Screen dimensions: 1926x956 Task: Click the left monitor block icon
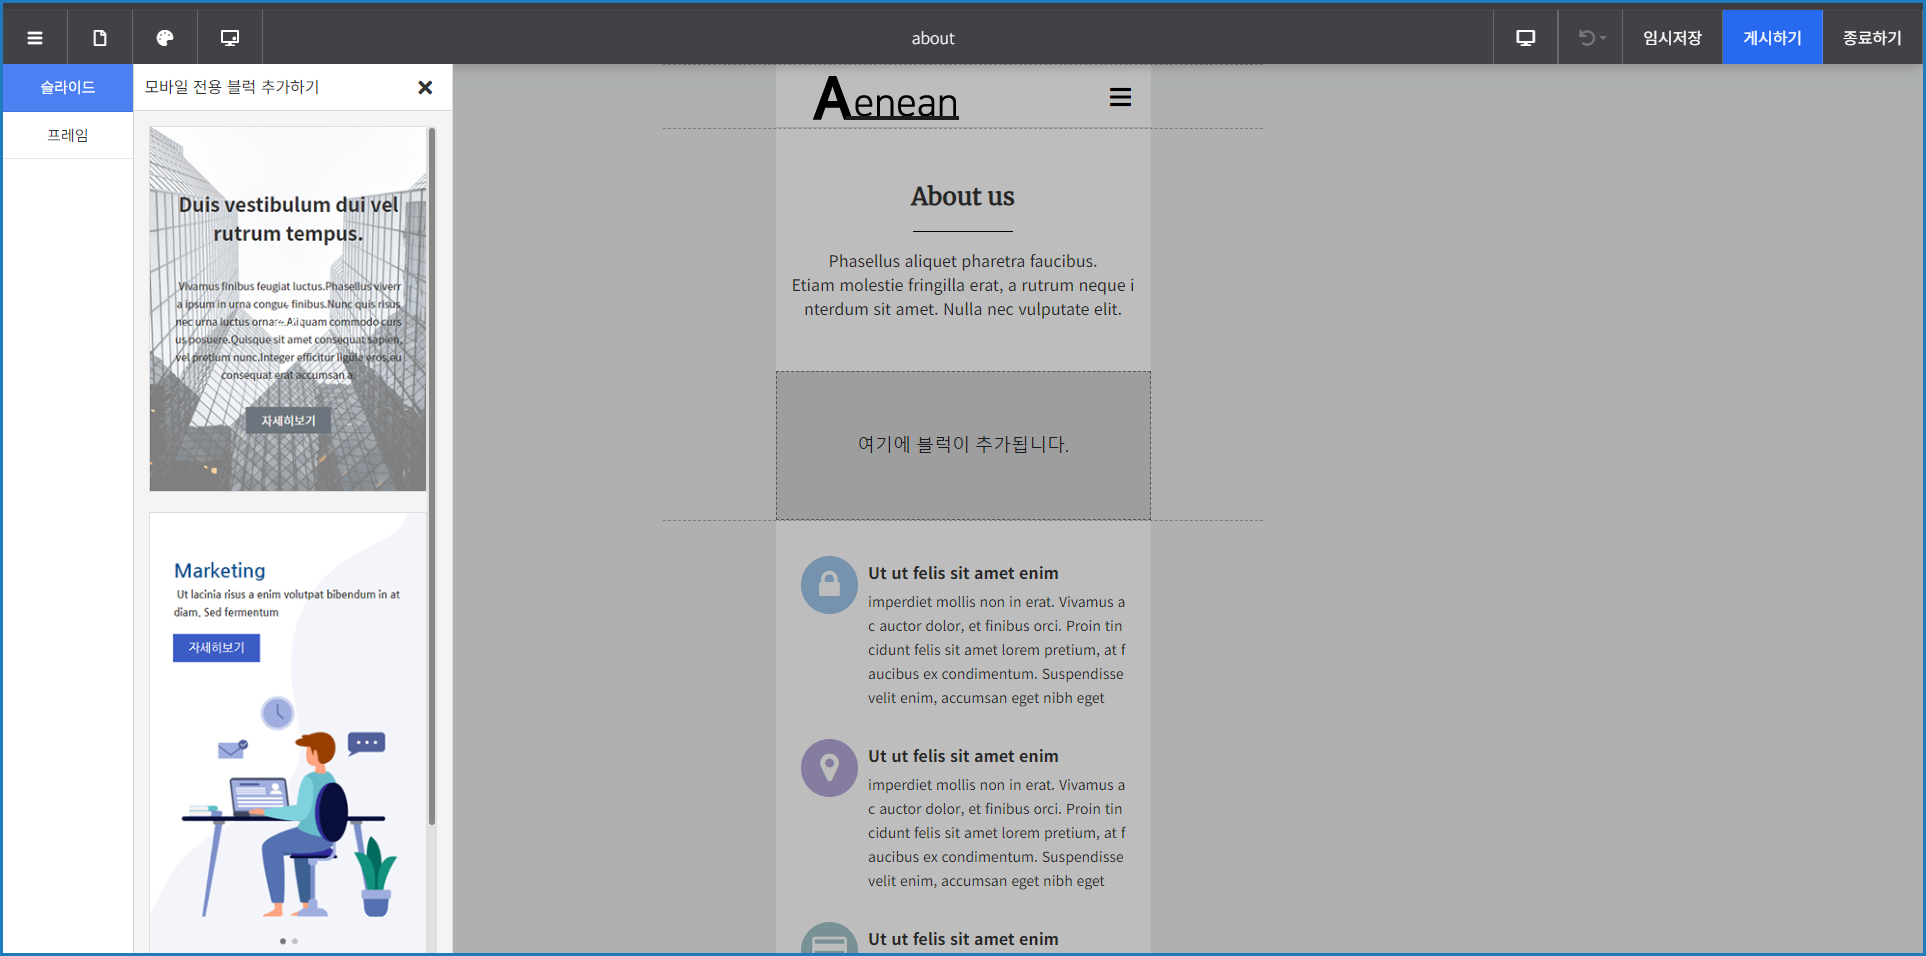pyautogui.click(x=230, y=38)
